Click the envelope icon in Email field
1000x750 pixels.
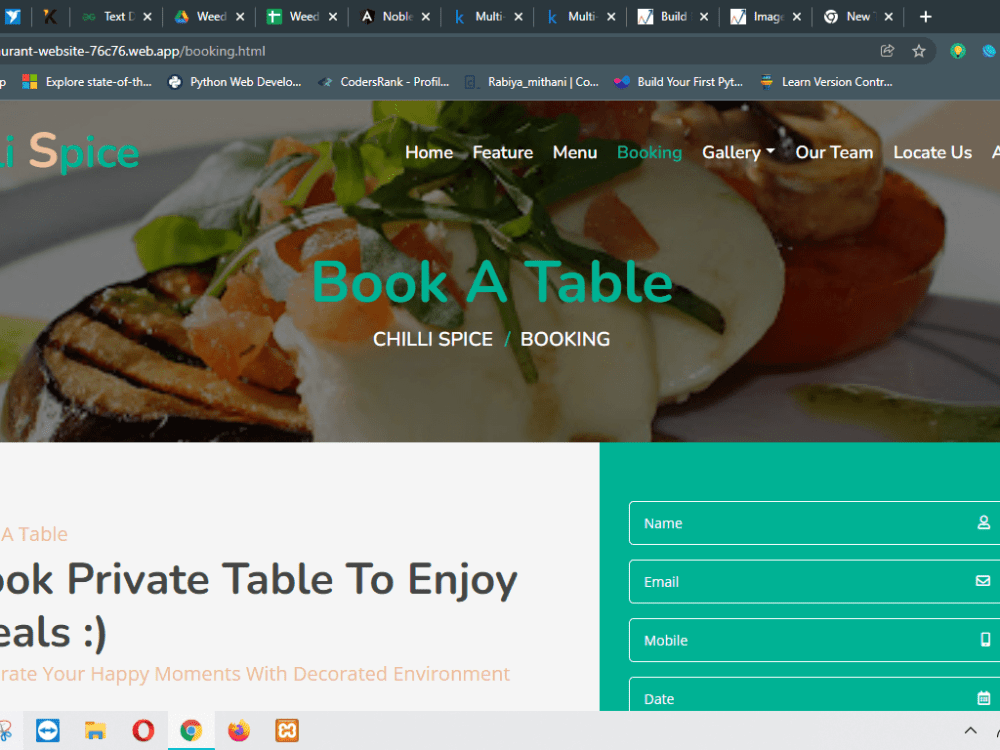point(983,581)
